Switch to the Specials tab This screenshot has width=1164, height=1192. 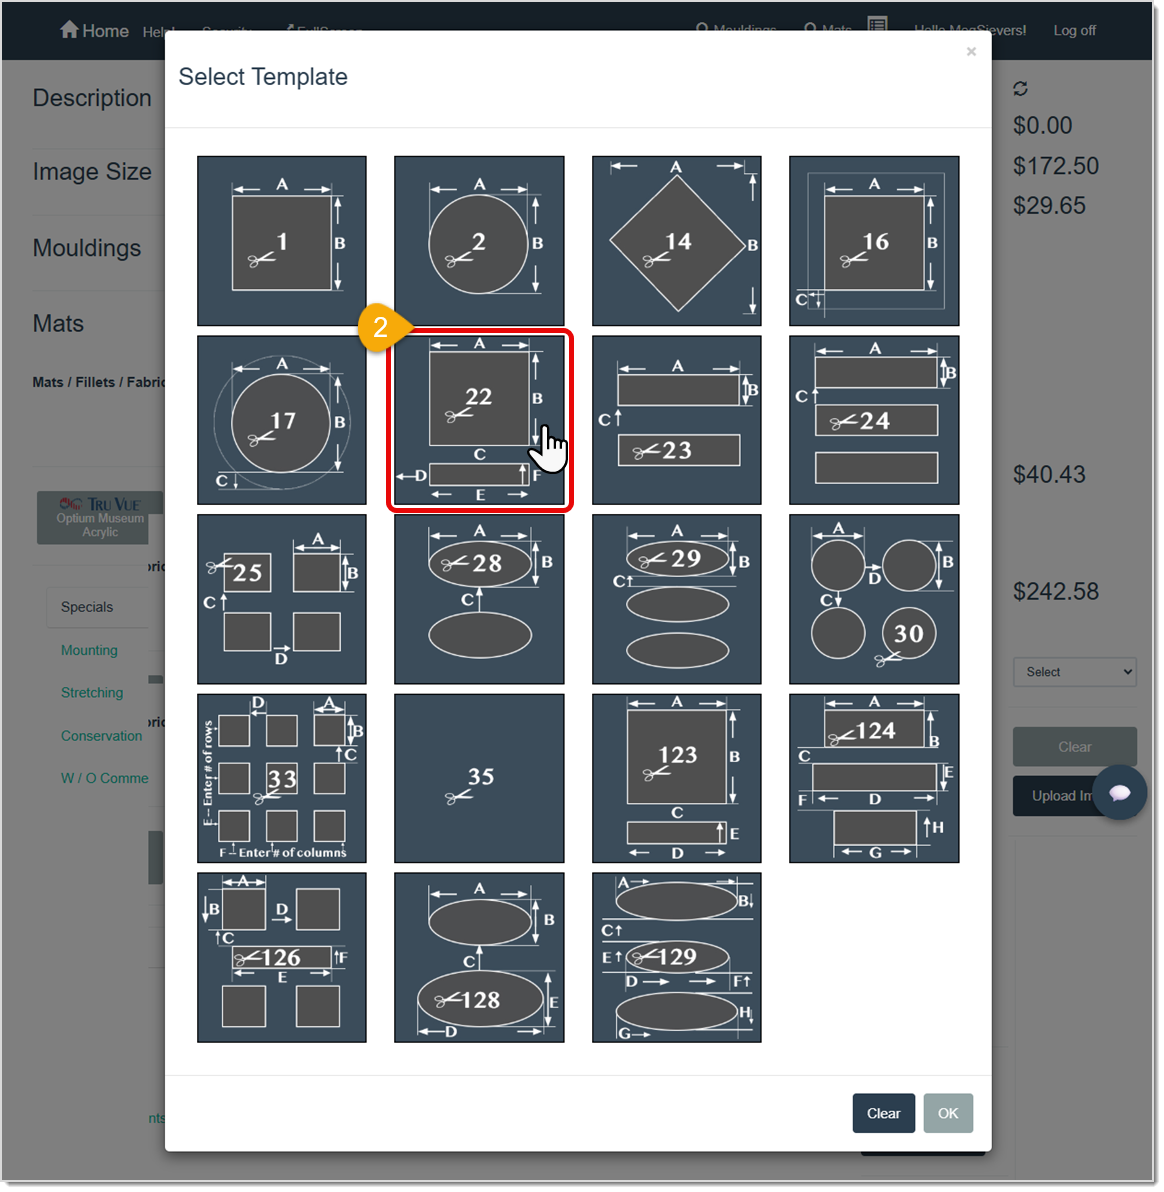click(86, 606)
